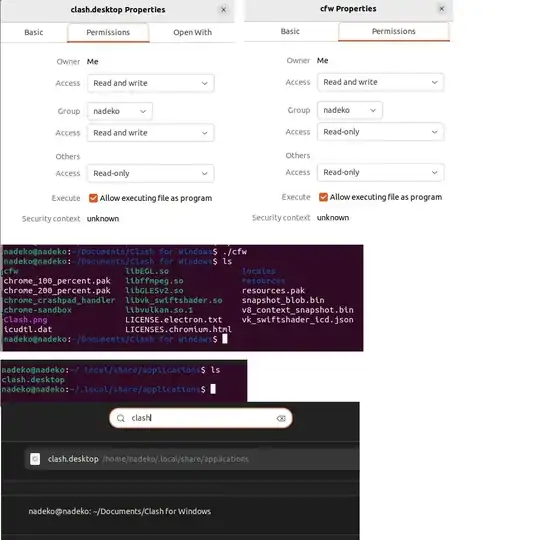The height and width of the screenshot is (540, 540).
Task: Click LICENSES.chromium.html in terminal listing
Action: (x=178, y=329)
